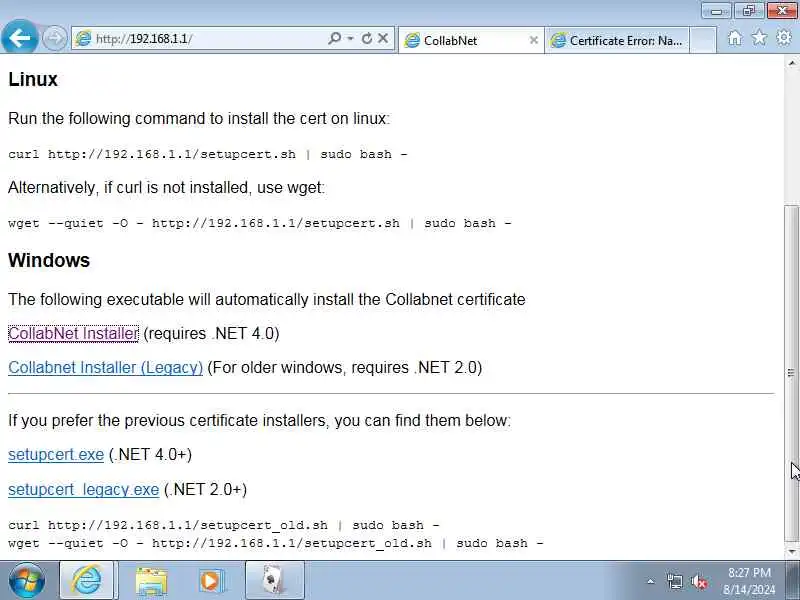Click the '(requires .NET 4.0)' text
Screen dimensions: 800x600
click(x=211, y=334)
